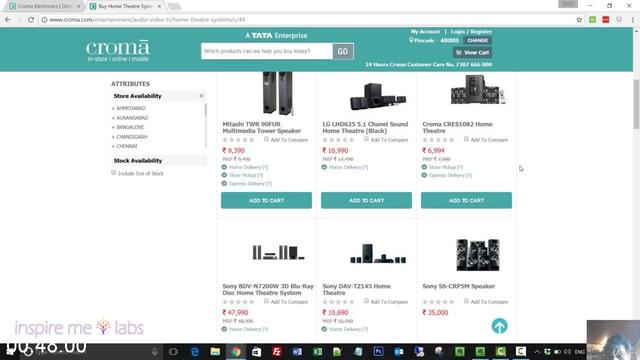640x360 pixels.
Task: Open Microsoft Word from the taskbar
Action: (297, 351)
